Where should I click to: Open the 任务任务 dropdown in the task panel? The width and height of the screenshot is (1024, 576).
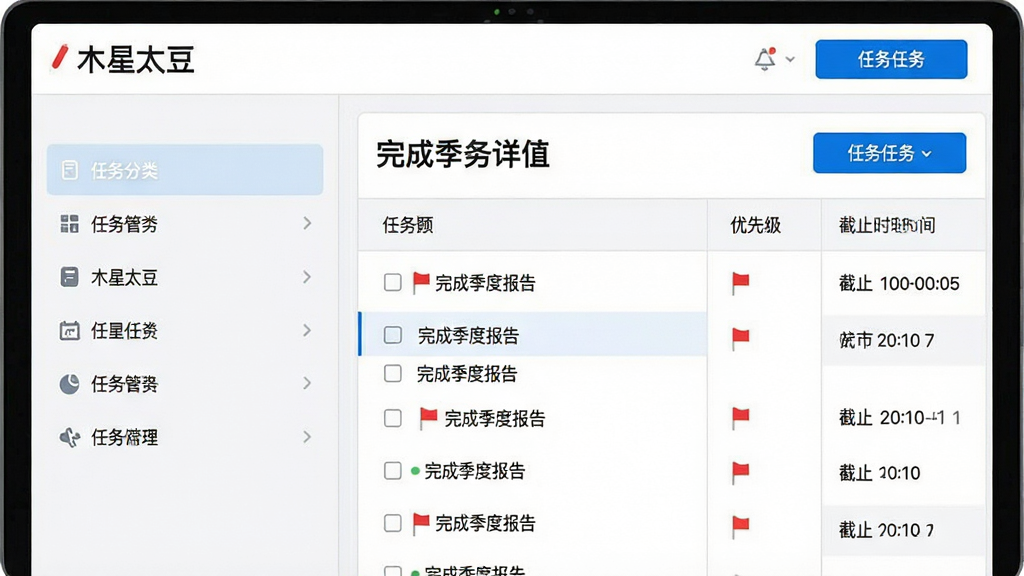point(889,153)
